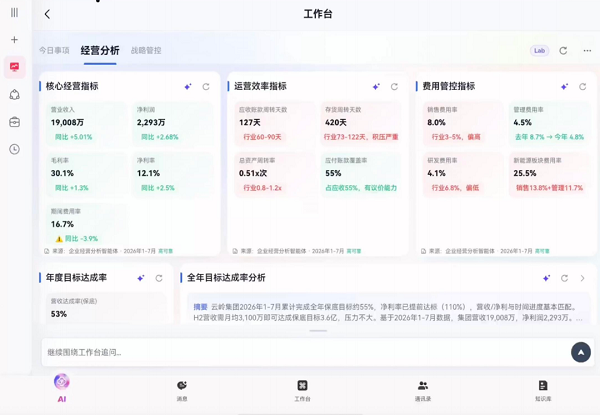Click AI sparkle on 运营效率指标 card
Viewport: 600px width, 415px height.
tap(376, 87)
